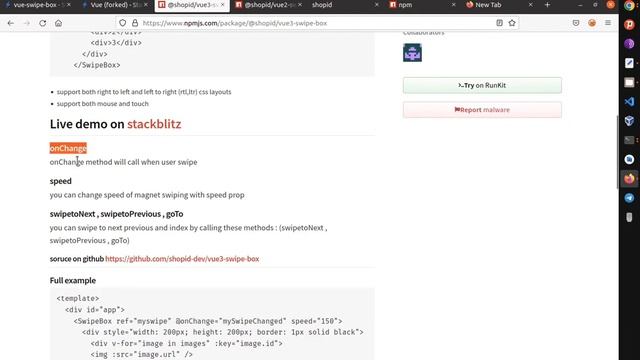Launch Google Chrome from the dock
This screenshot has width=640, height=360.
click(x=629, y=6)
